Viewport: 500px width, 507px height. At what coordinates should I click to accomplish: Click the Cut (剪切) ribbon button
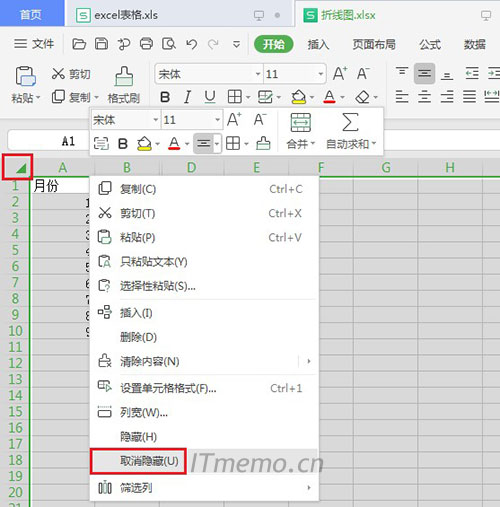(71, 74)
